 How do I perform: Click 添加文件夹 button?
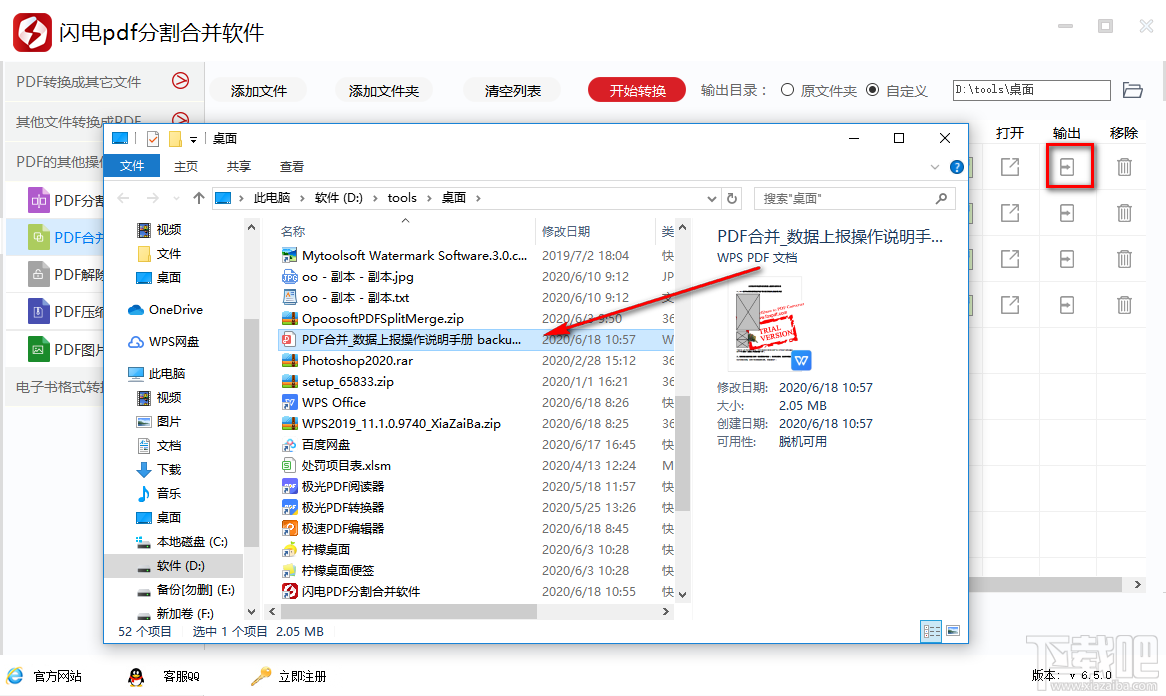[384, 91]
